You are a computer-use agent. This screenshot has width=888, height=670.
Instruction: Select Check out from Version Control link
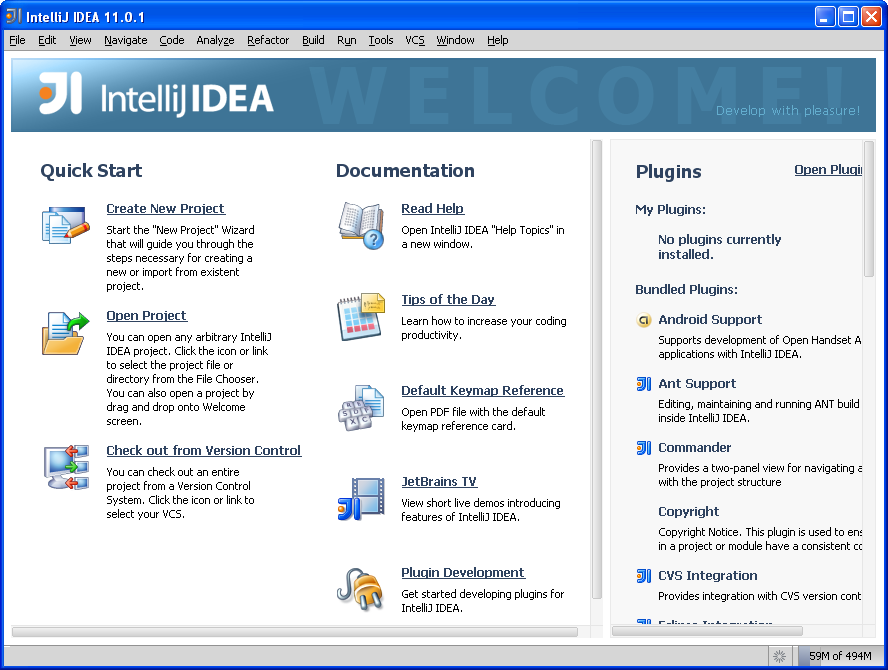click(x=203, y=450)
